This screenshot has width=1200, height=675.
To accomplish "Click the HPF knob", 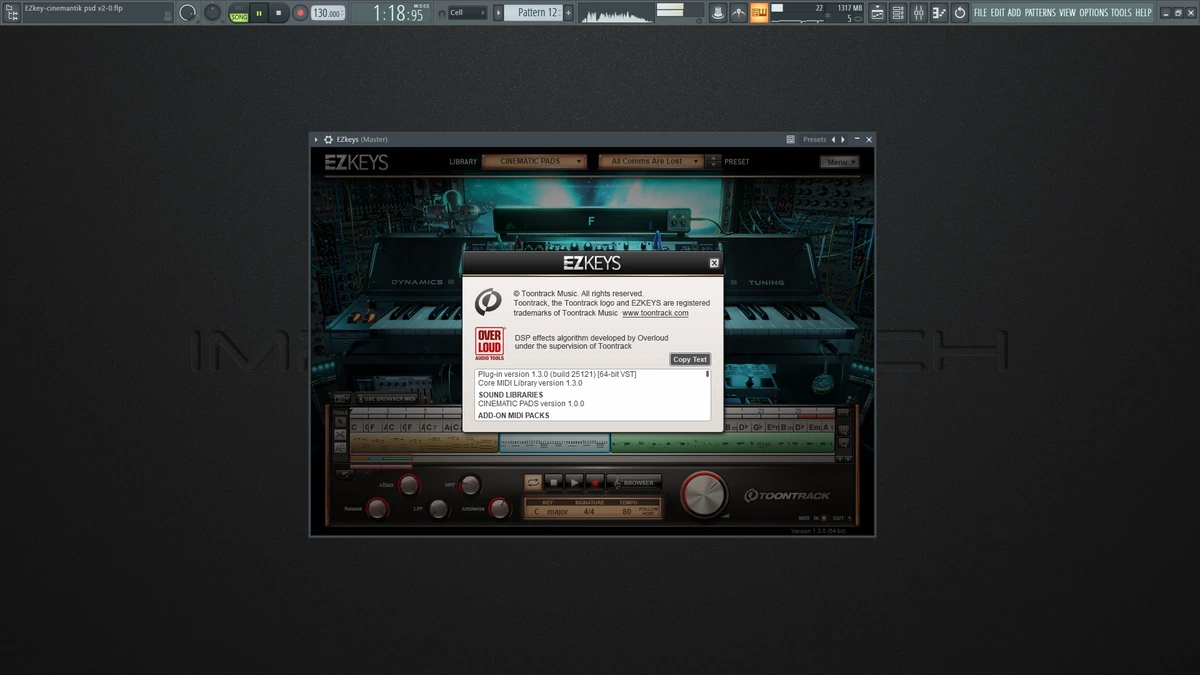I will pyautogui.click(x=469, y=485).
